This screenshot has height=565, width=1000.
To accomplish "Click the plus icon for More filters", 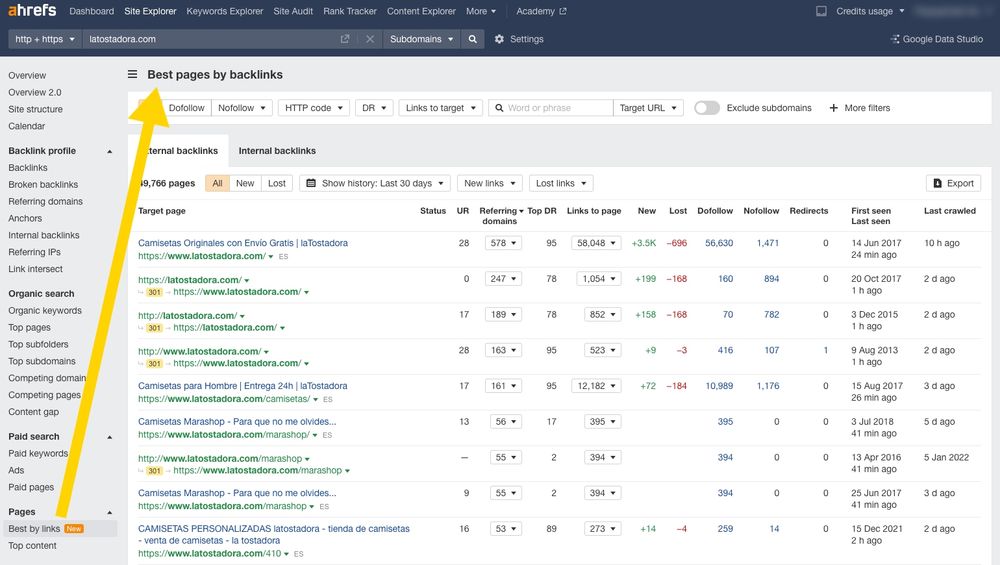I will click(x=834, y=108).
